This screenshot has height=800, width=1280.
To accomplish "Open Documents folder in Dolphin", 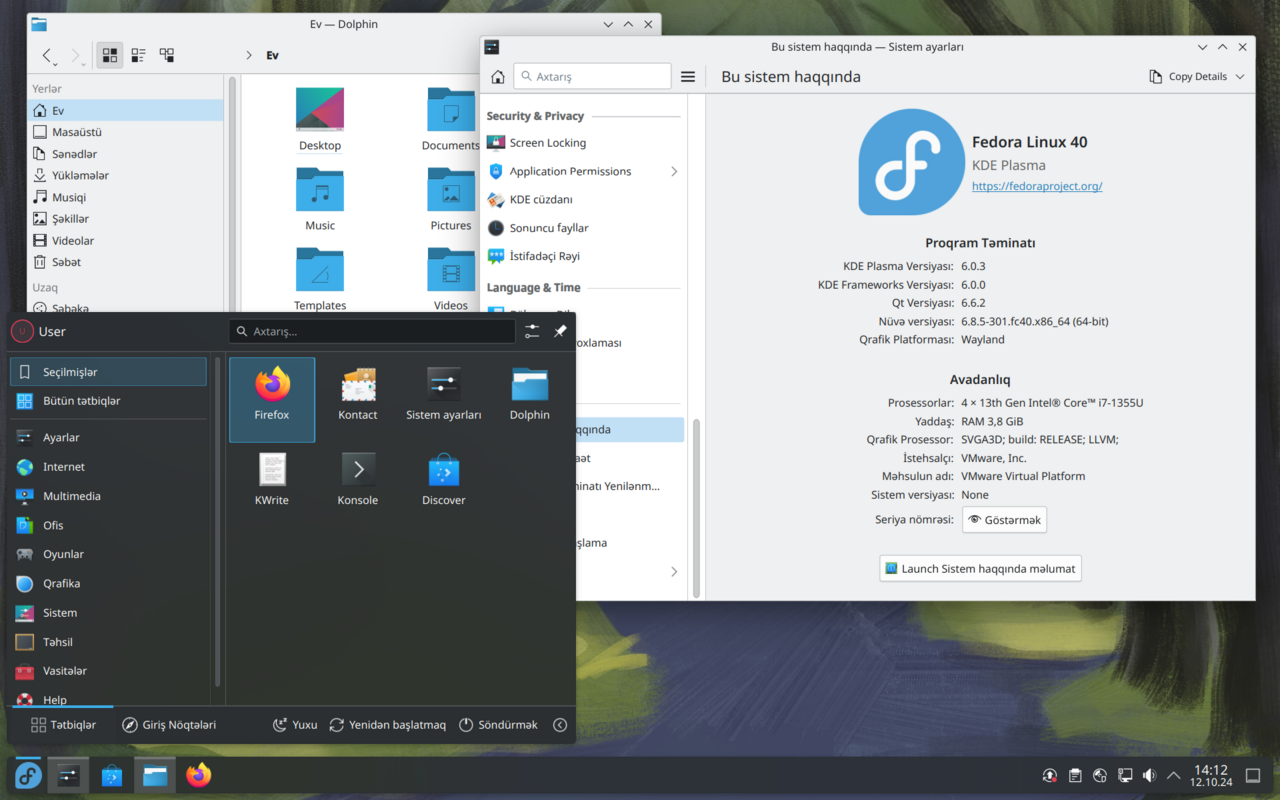I will (451, 119).
